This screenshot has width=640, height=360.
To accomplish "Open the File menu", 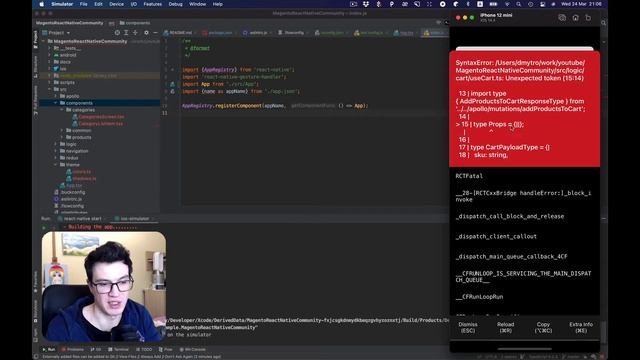I will [x=84, y=4].
